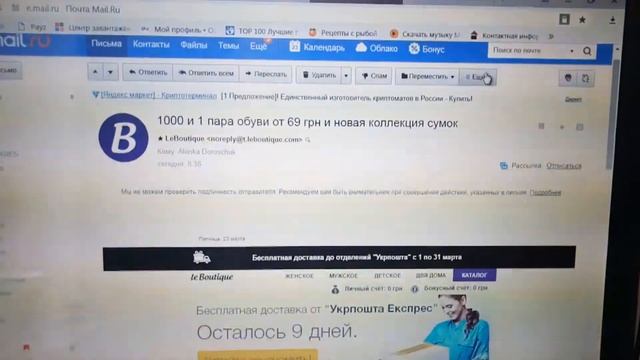Click the first header icon right of the subject
This screenshot has width=640, height=360.
coord(541,127)
